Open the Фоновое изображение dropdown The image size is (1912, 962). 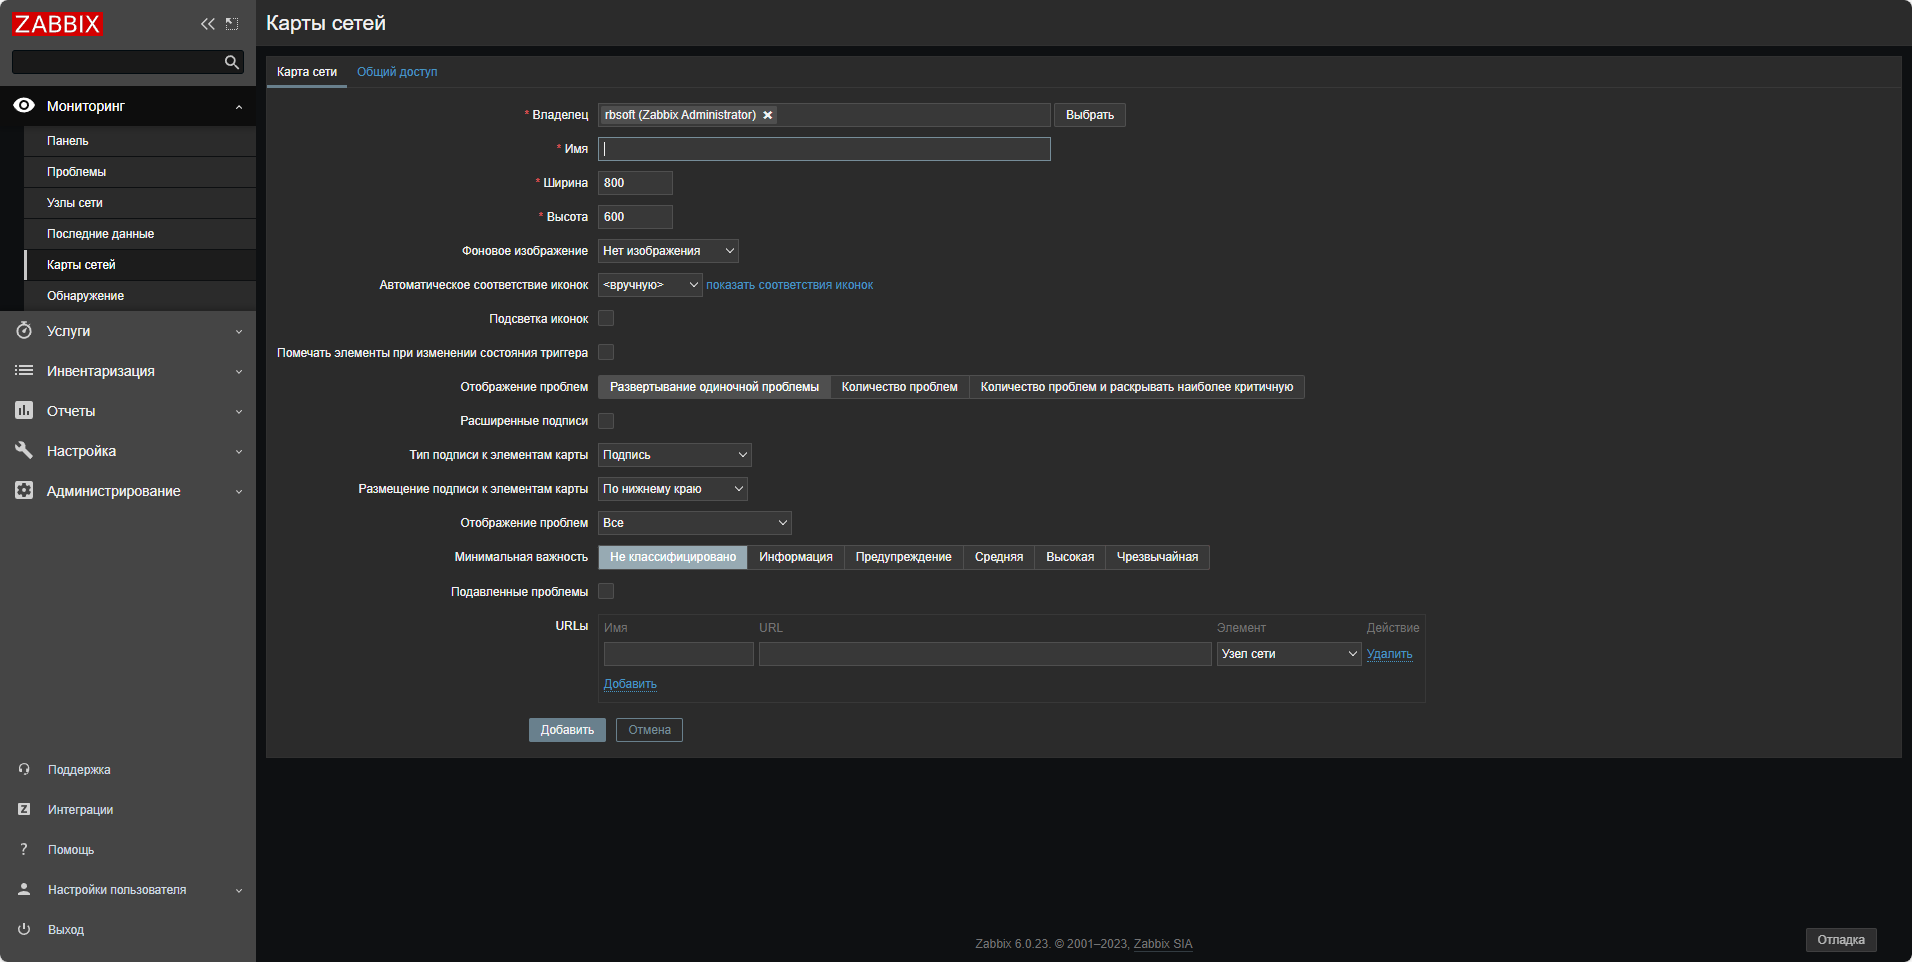click(x=668, y=251)
